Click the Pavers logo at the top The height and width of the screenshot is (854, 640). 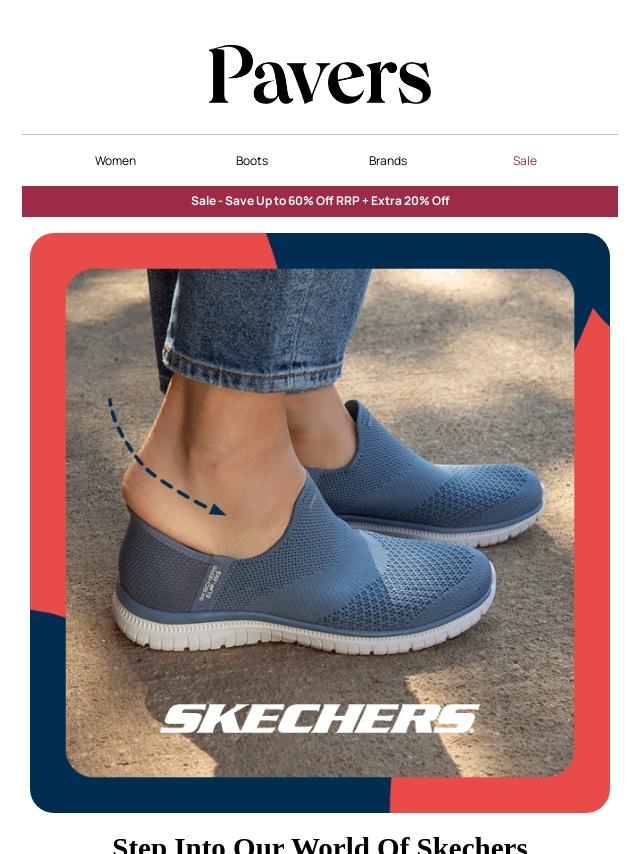[x=320, y=75]
